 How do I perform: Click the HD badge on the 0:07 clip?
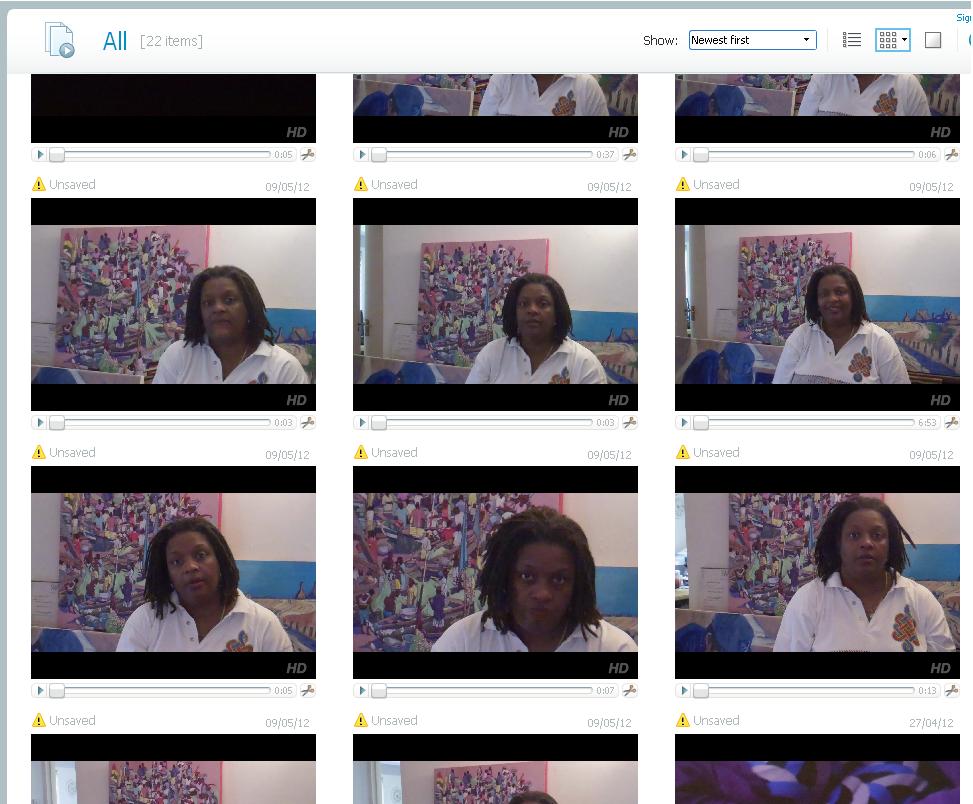pos(618,668)
